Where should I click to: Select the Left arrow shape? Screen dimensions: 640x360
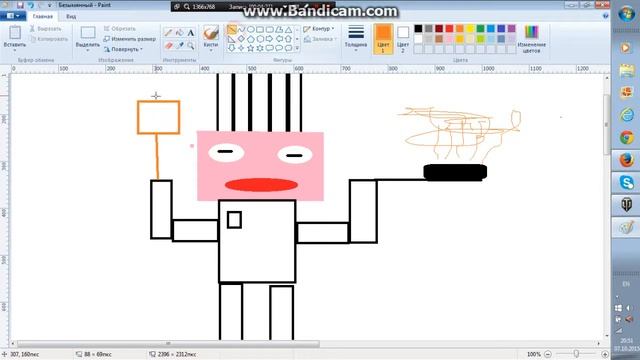pyautogui.click(x=279, y=39)
